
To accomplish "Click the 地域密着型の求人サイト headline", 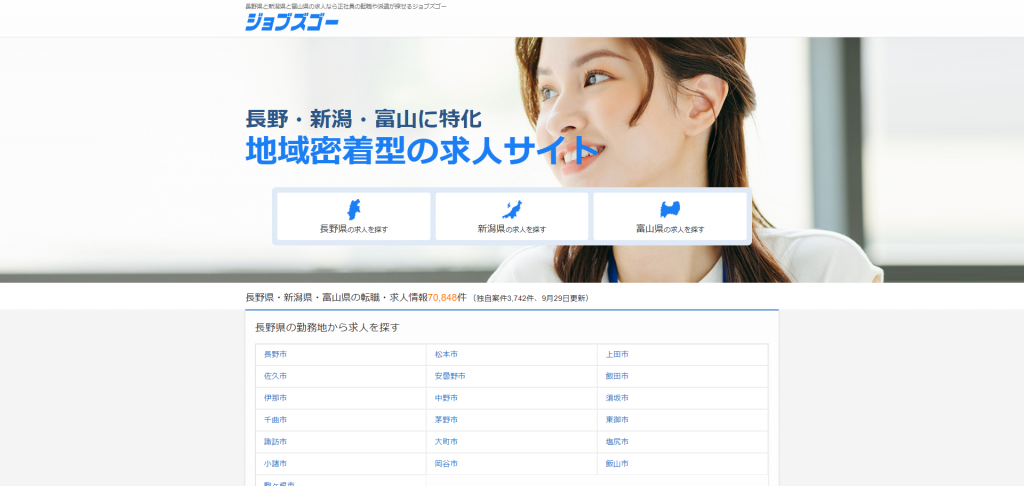I will (x=421, y=151).
